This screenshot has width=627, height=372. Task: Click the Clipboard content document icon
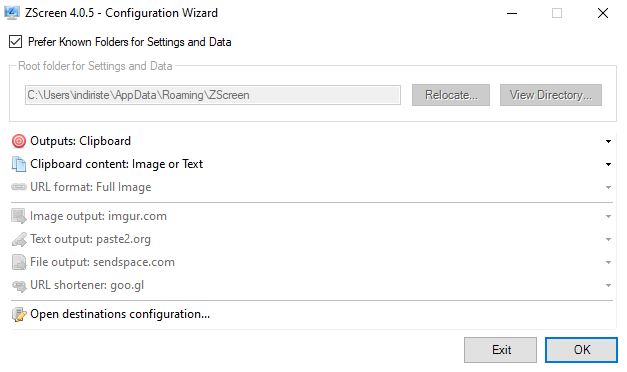[x=19, y=164]
